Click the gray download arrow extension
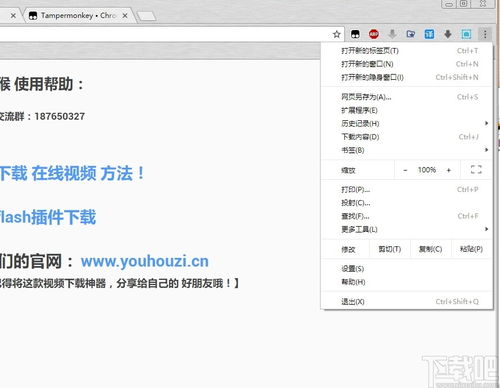This screenshot has width=500, height=388. click(x=392, y=34)
